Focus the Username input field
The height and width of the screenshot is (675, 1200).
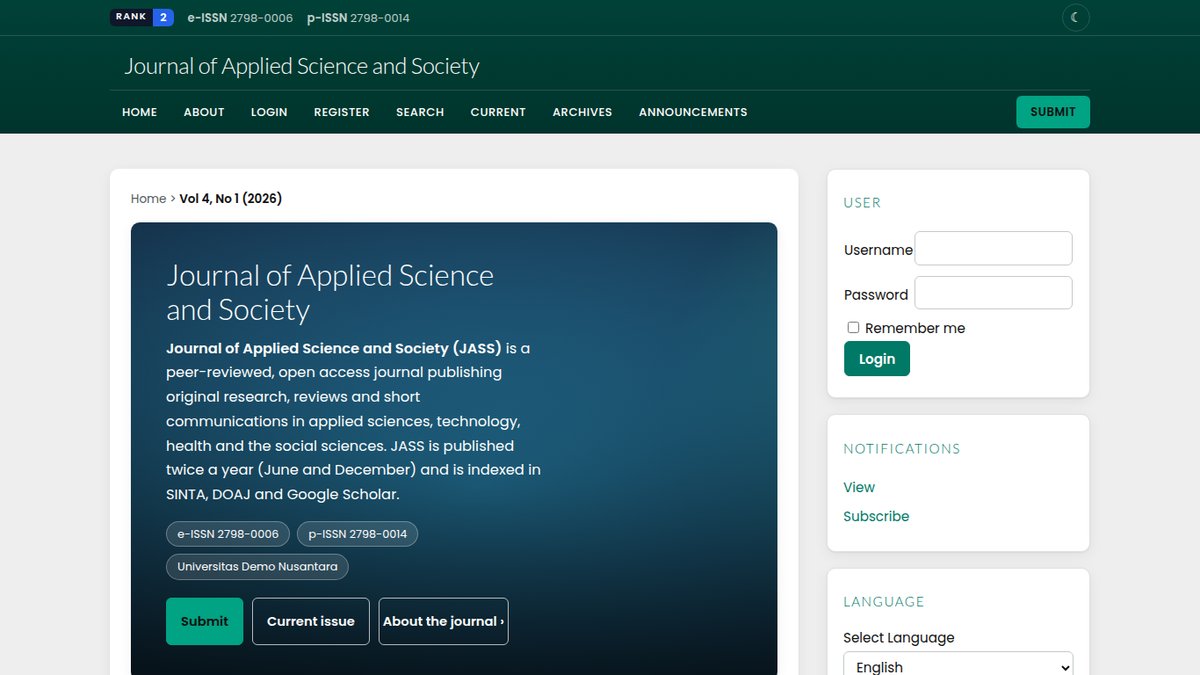coord(994,249)
